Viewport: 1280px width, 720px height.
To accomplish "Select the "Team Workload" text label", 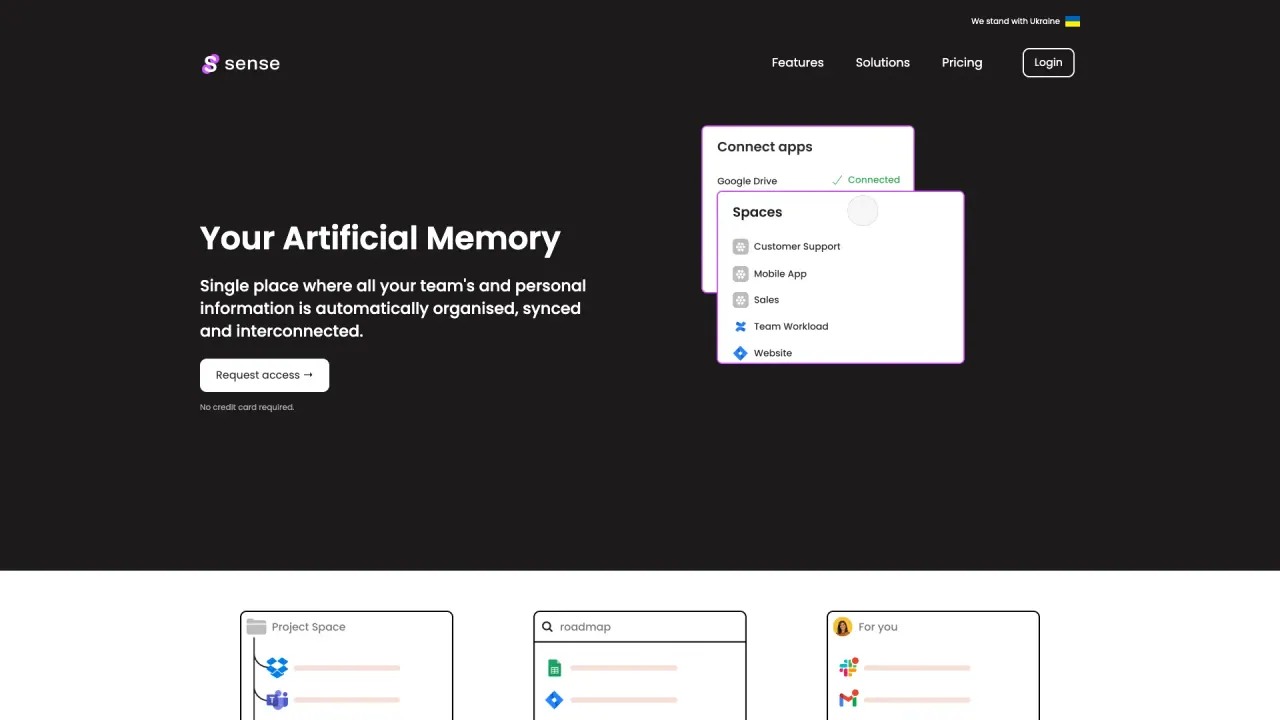I will tap(791, 326).
